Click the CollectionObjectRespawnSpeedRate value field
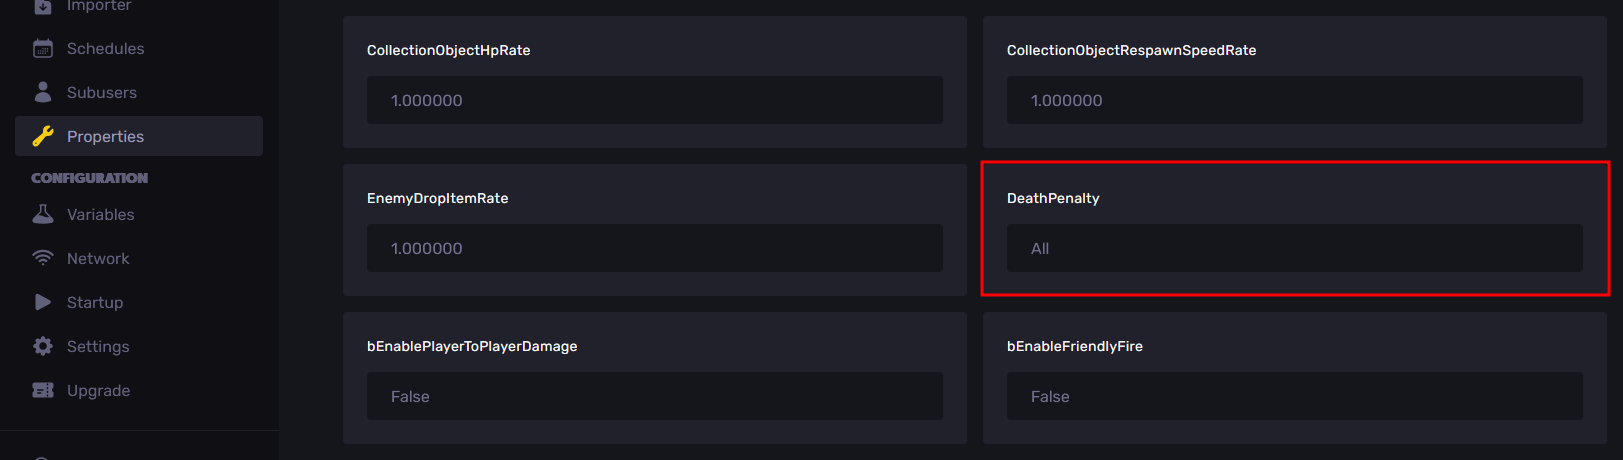The width and height of the screenshot is (1623, 460). click(1294, 100)
